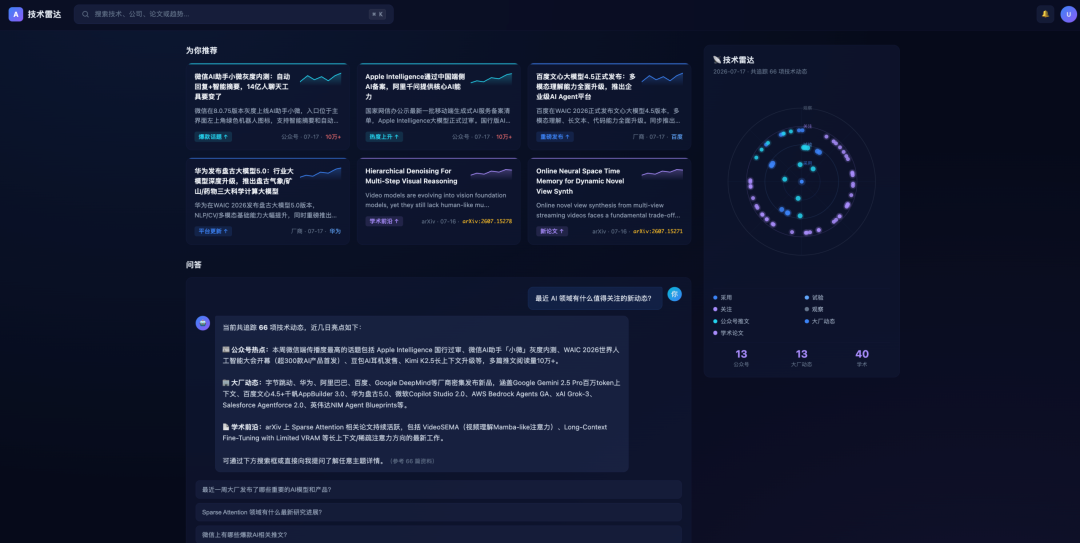Open the 微信AI助手小微灰度内测 card title
1080x543 pixels.
[242, 87]
